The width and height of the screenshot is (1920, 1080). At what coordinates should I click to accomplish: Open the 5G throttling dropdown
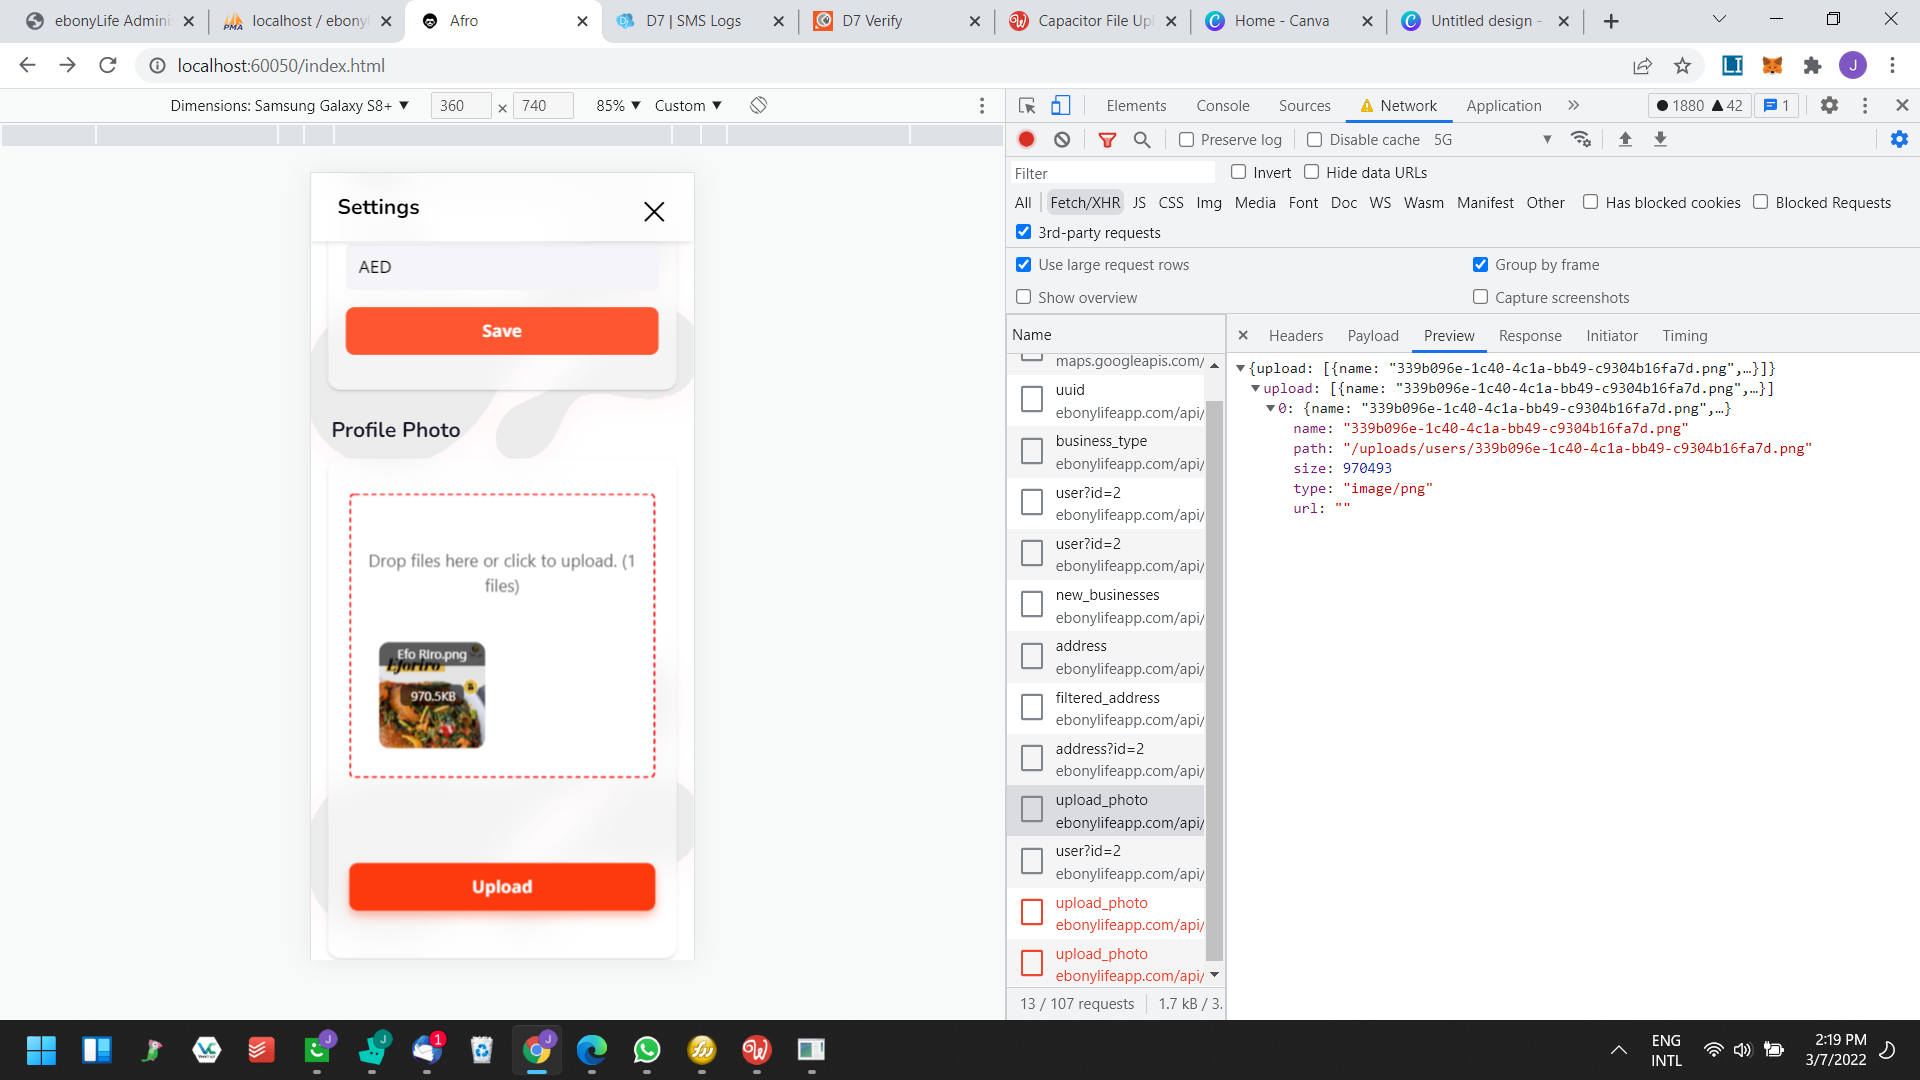coord(1492,140)
